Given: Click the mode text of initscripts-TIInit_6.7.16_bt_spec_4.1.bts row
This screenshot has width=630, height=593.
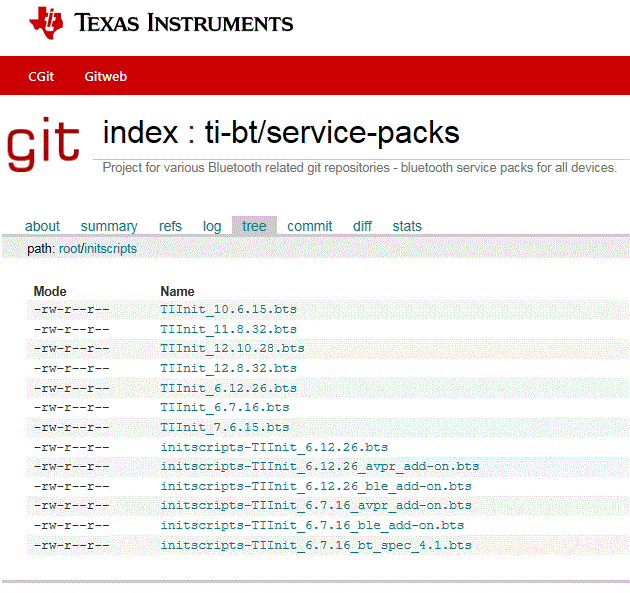Looking at the screenshot, I should tap(72, 546).
